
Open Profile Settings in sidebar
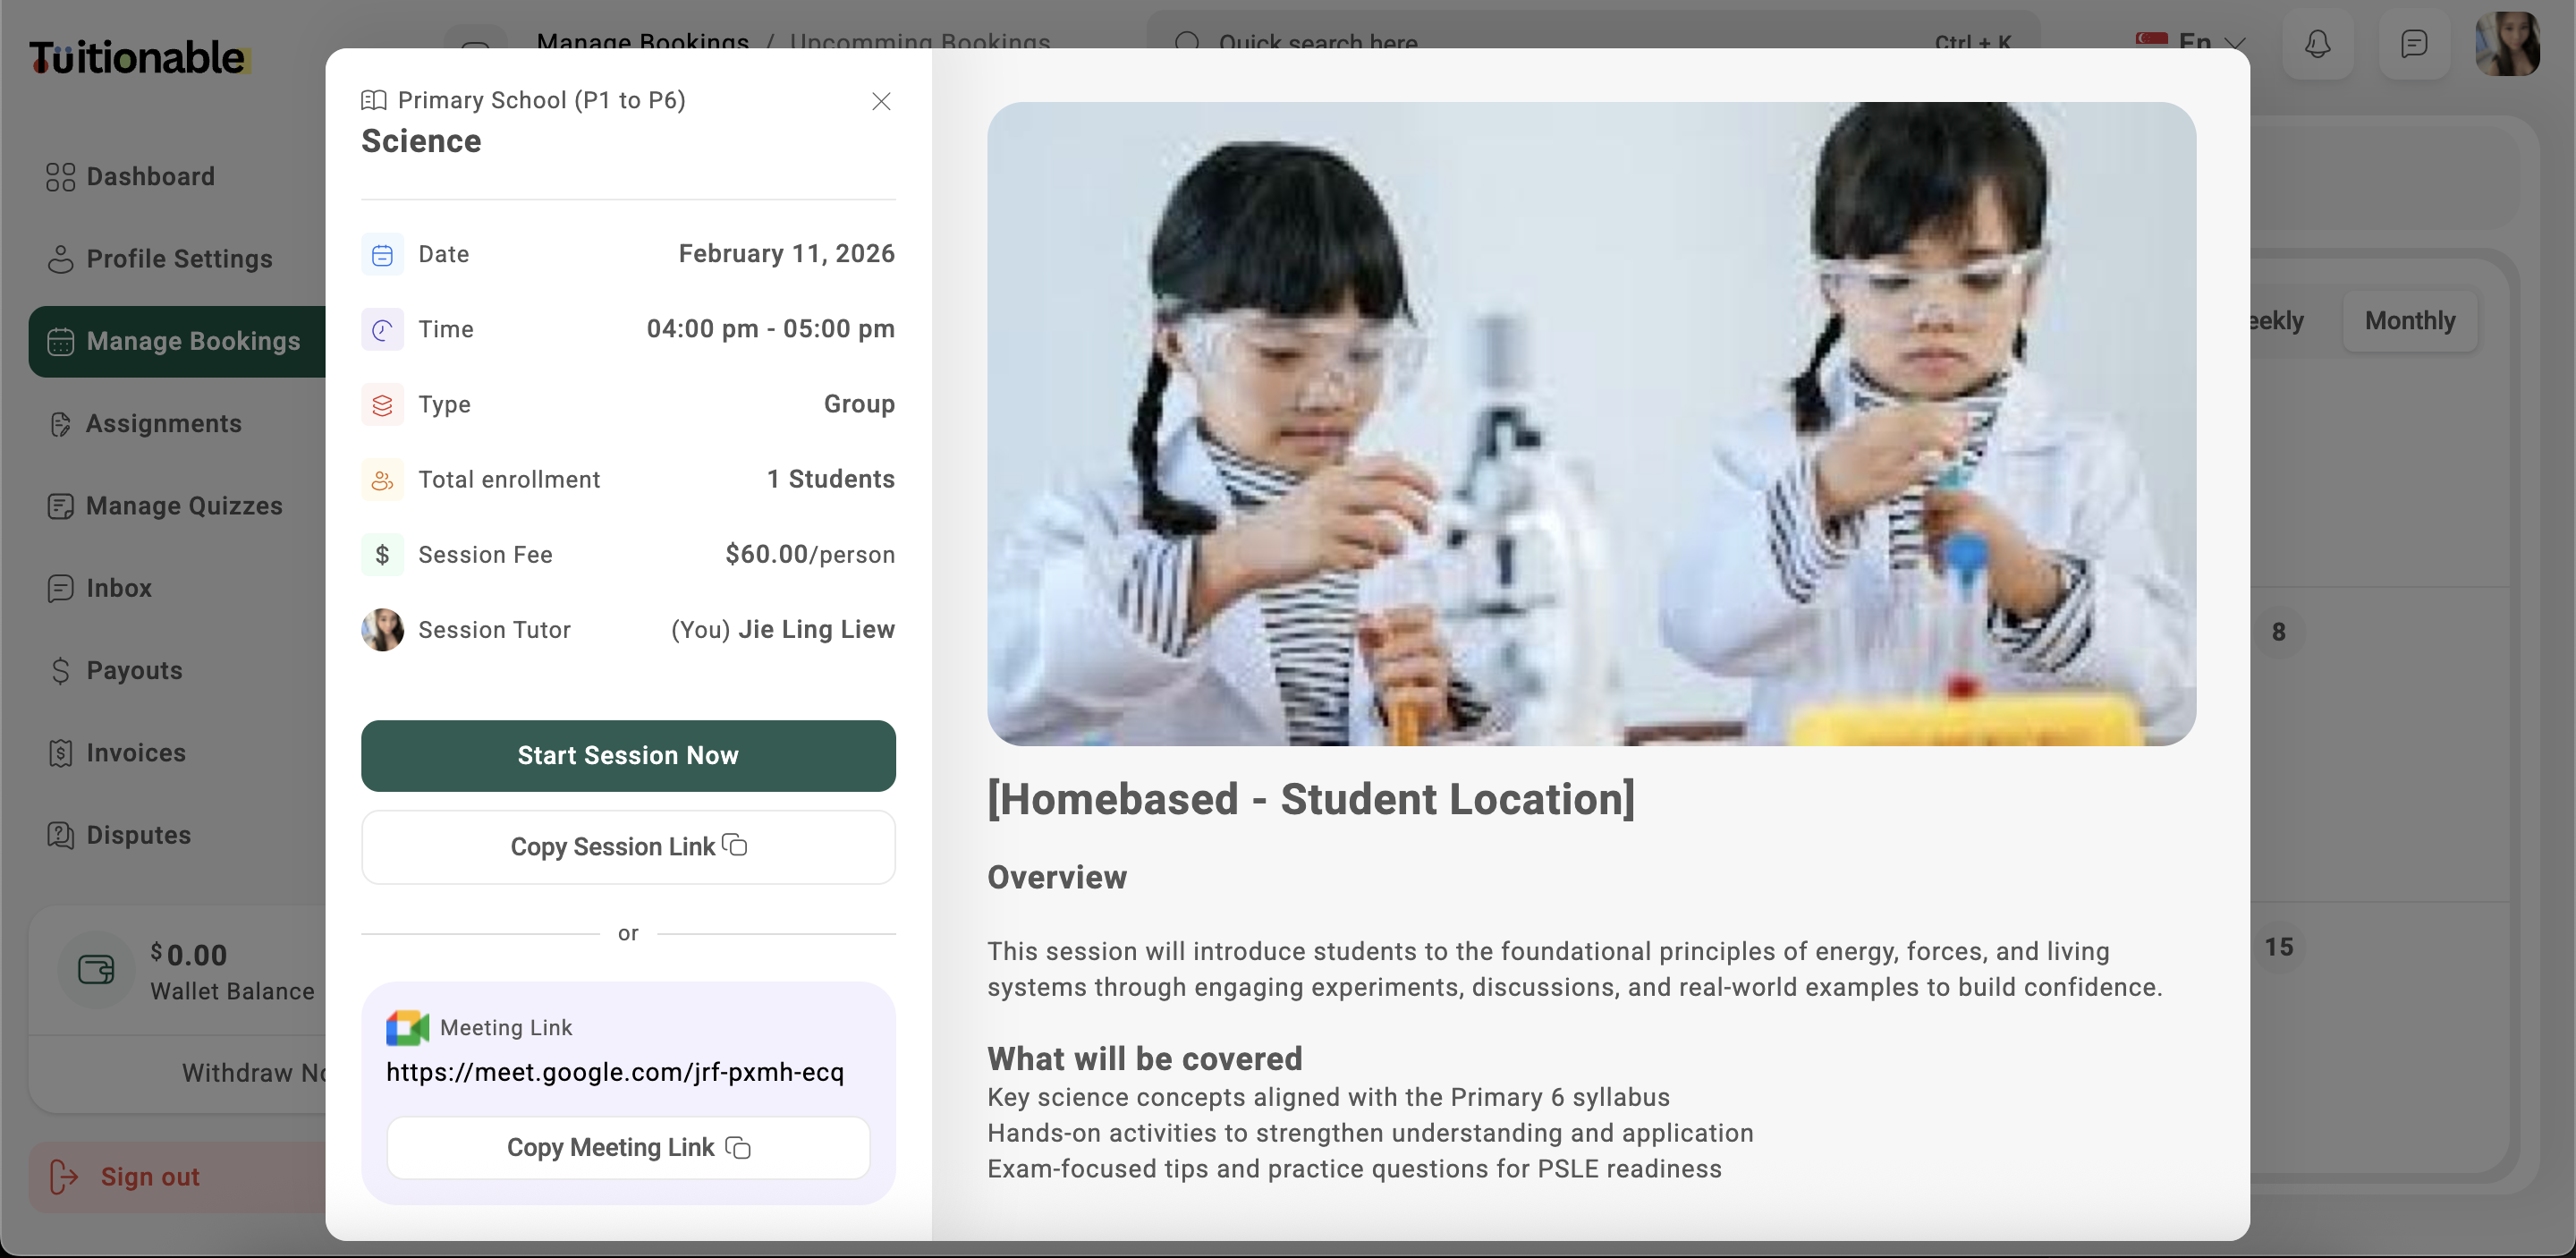coord(178,259)
